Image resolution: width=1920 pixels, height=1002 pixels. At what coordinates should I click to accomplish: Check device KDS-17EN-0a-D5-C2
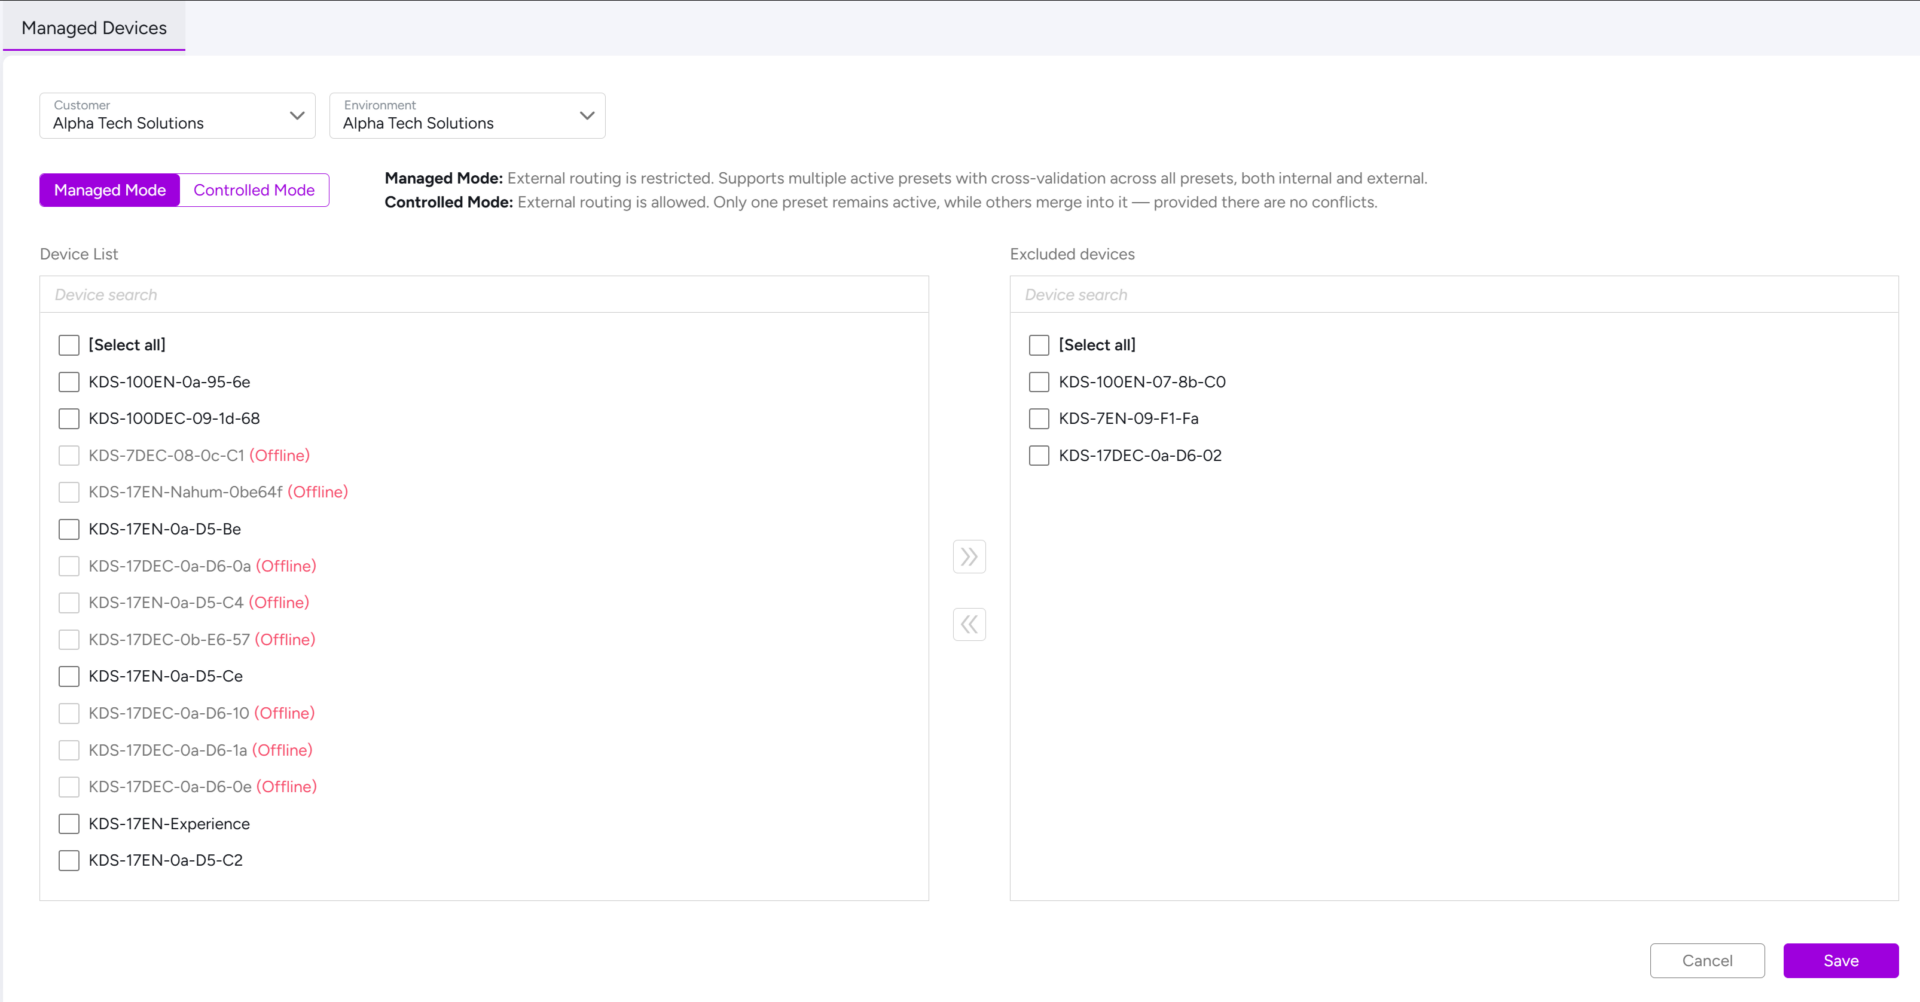tap(69, 861)
